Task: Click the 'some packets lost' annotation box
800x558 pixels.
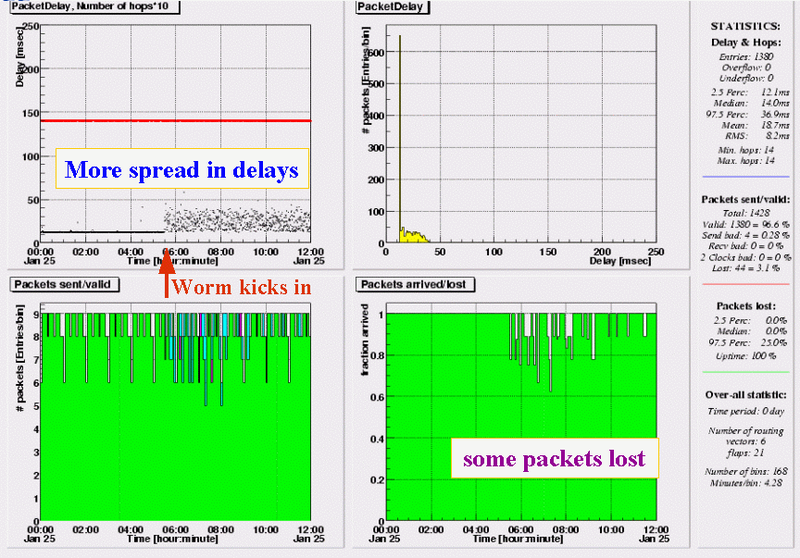Action: (553, 459)
